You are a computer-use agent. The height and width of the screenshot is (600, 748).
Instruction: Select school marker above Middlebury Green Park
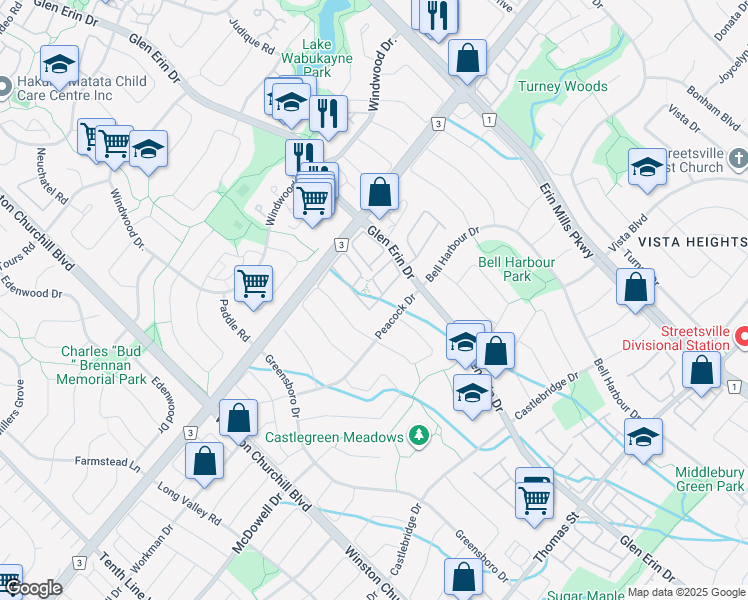coord(644,438)
